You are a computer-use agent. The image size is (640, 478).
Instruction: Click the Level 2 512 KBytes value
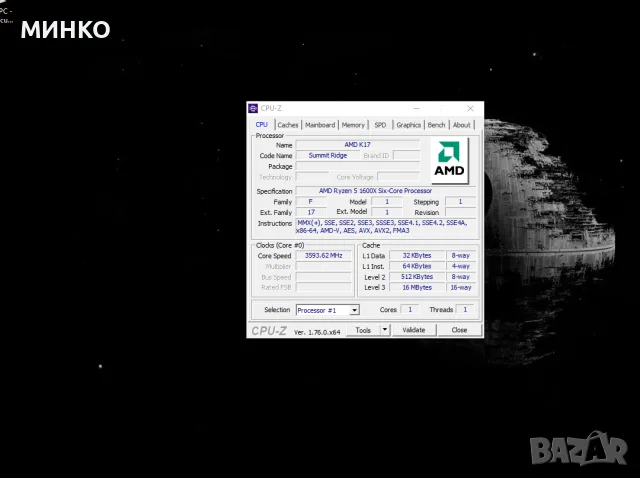417,277
